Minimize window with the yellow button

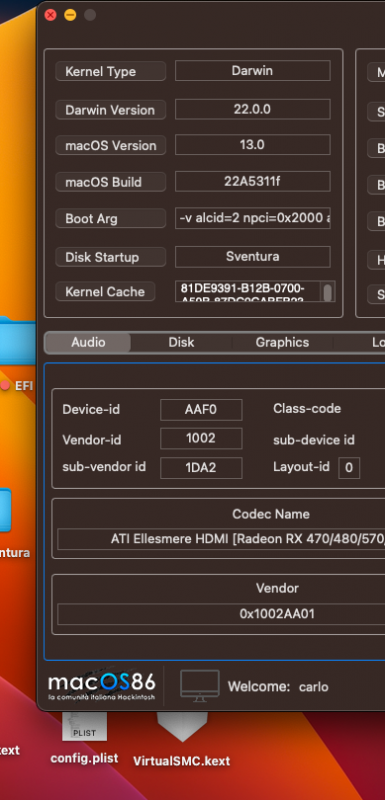(x=70, y=15)
